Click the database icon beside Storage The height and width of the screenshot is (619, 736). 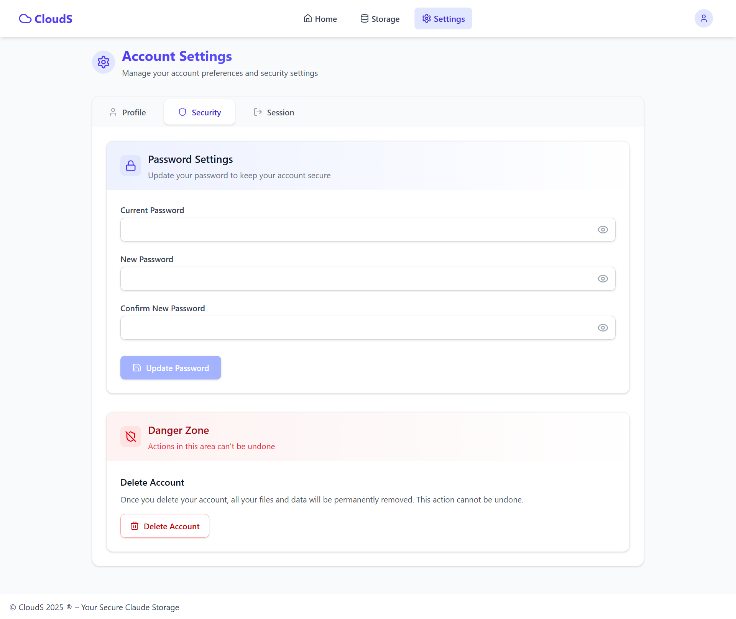[x=364, y=18]
